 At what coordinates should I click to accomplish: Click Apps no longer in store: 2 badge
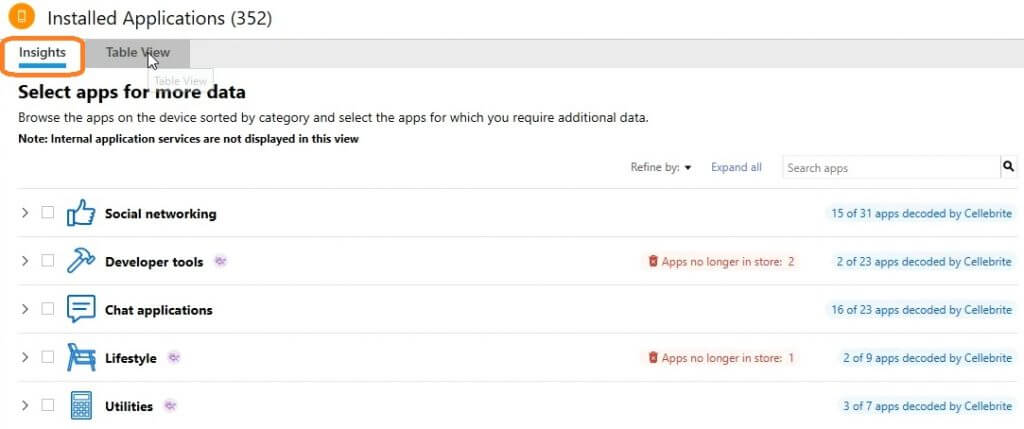coord(721,262)
